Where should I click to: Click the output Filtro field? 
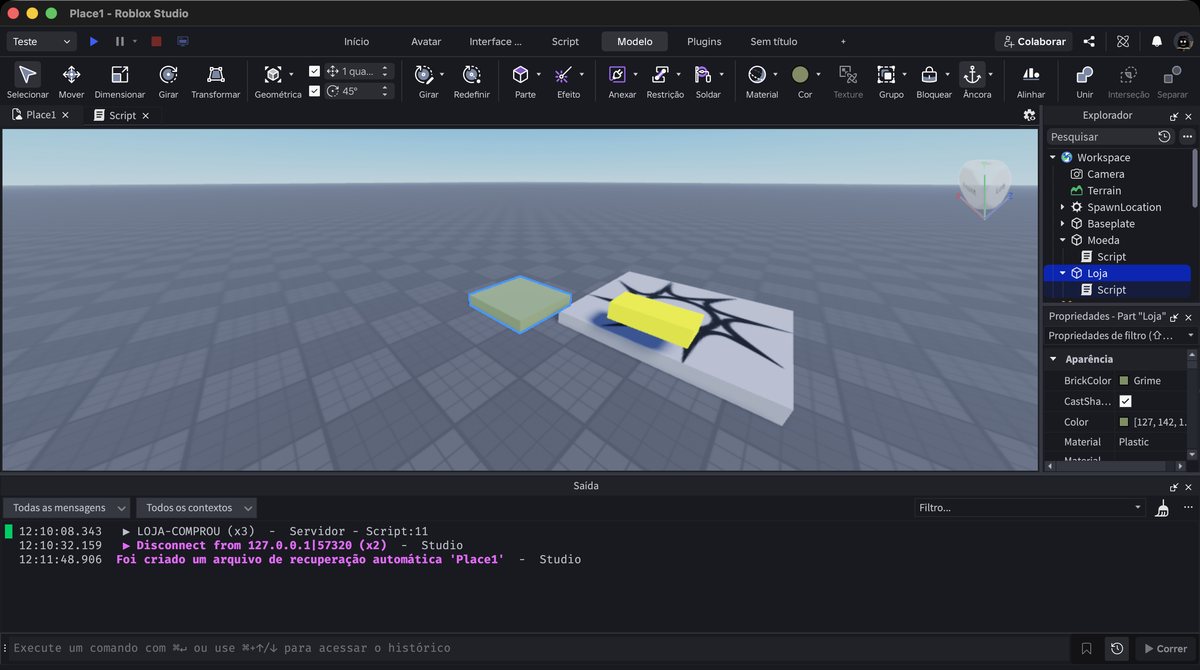(1030, 508)
